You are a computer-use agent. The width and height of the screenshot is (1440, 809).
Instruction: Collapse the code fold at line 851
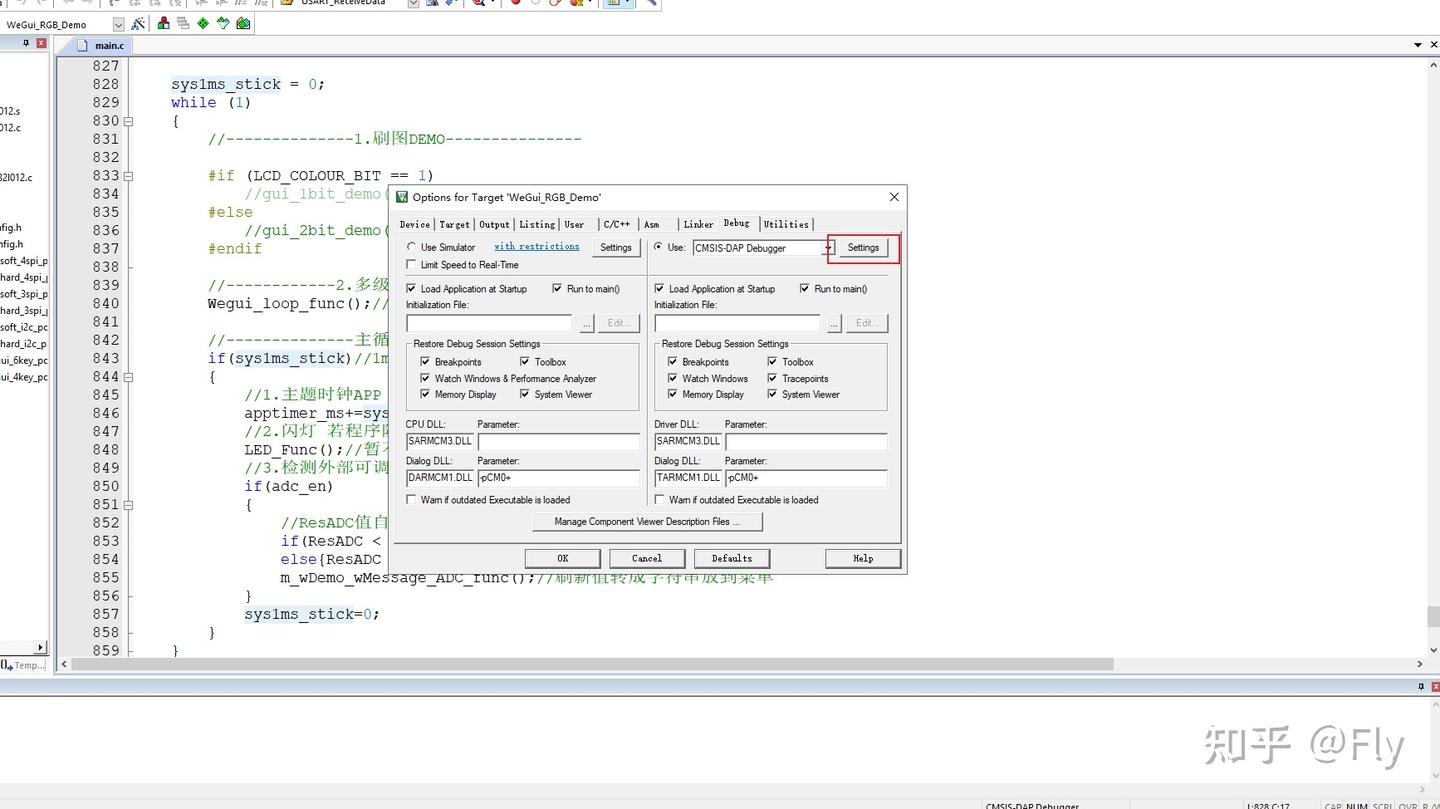128,505
